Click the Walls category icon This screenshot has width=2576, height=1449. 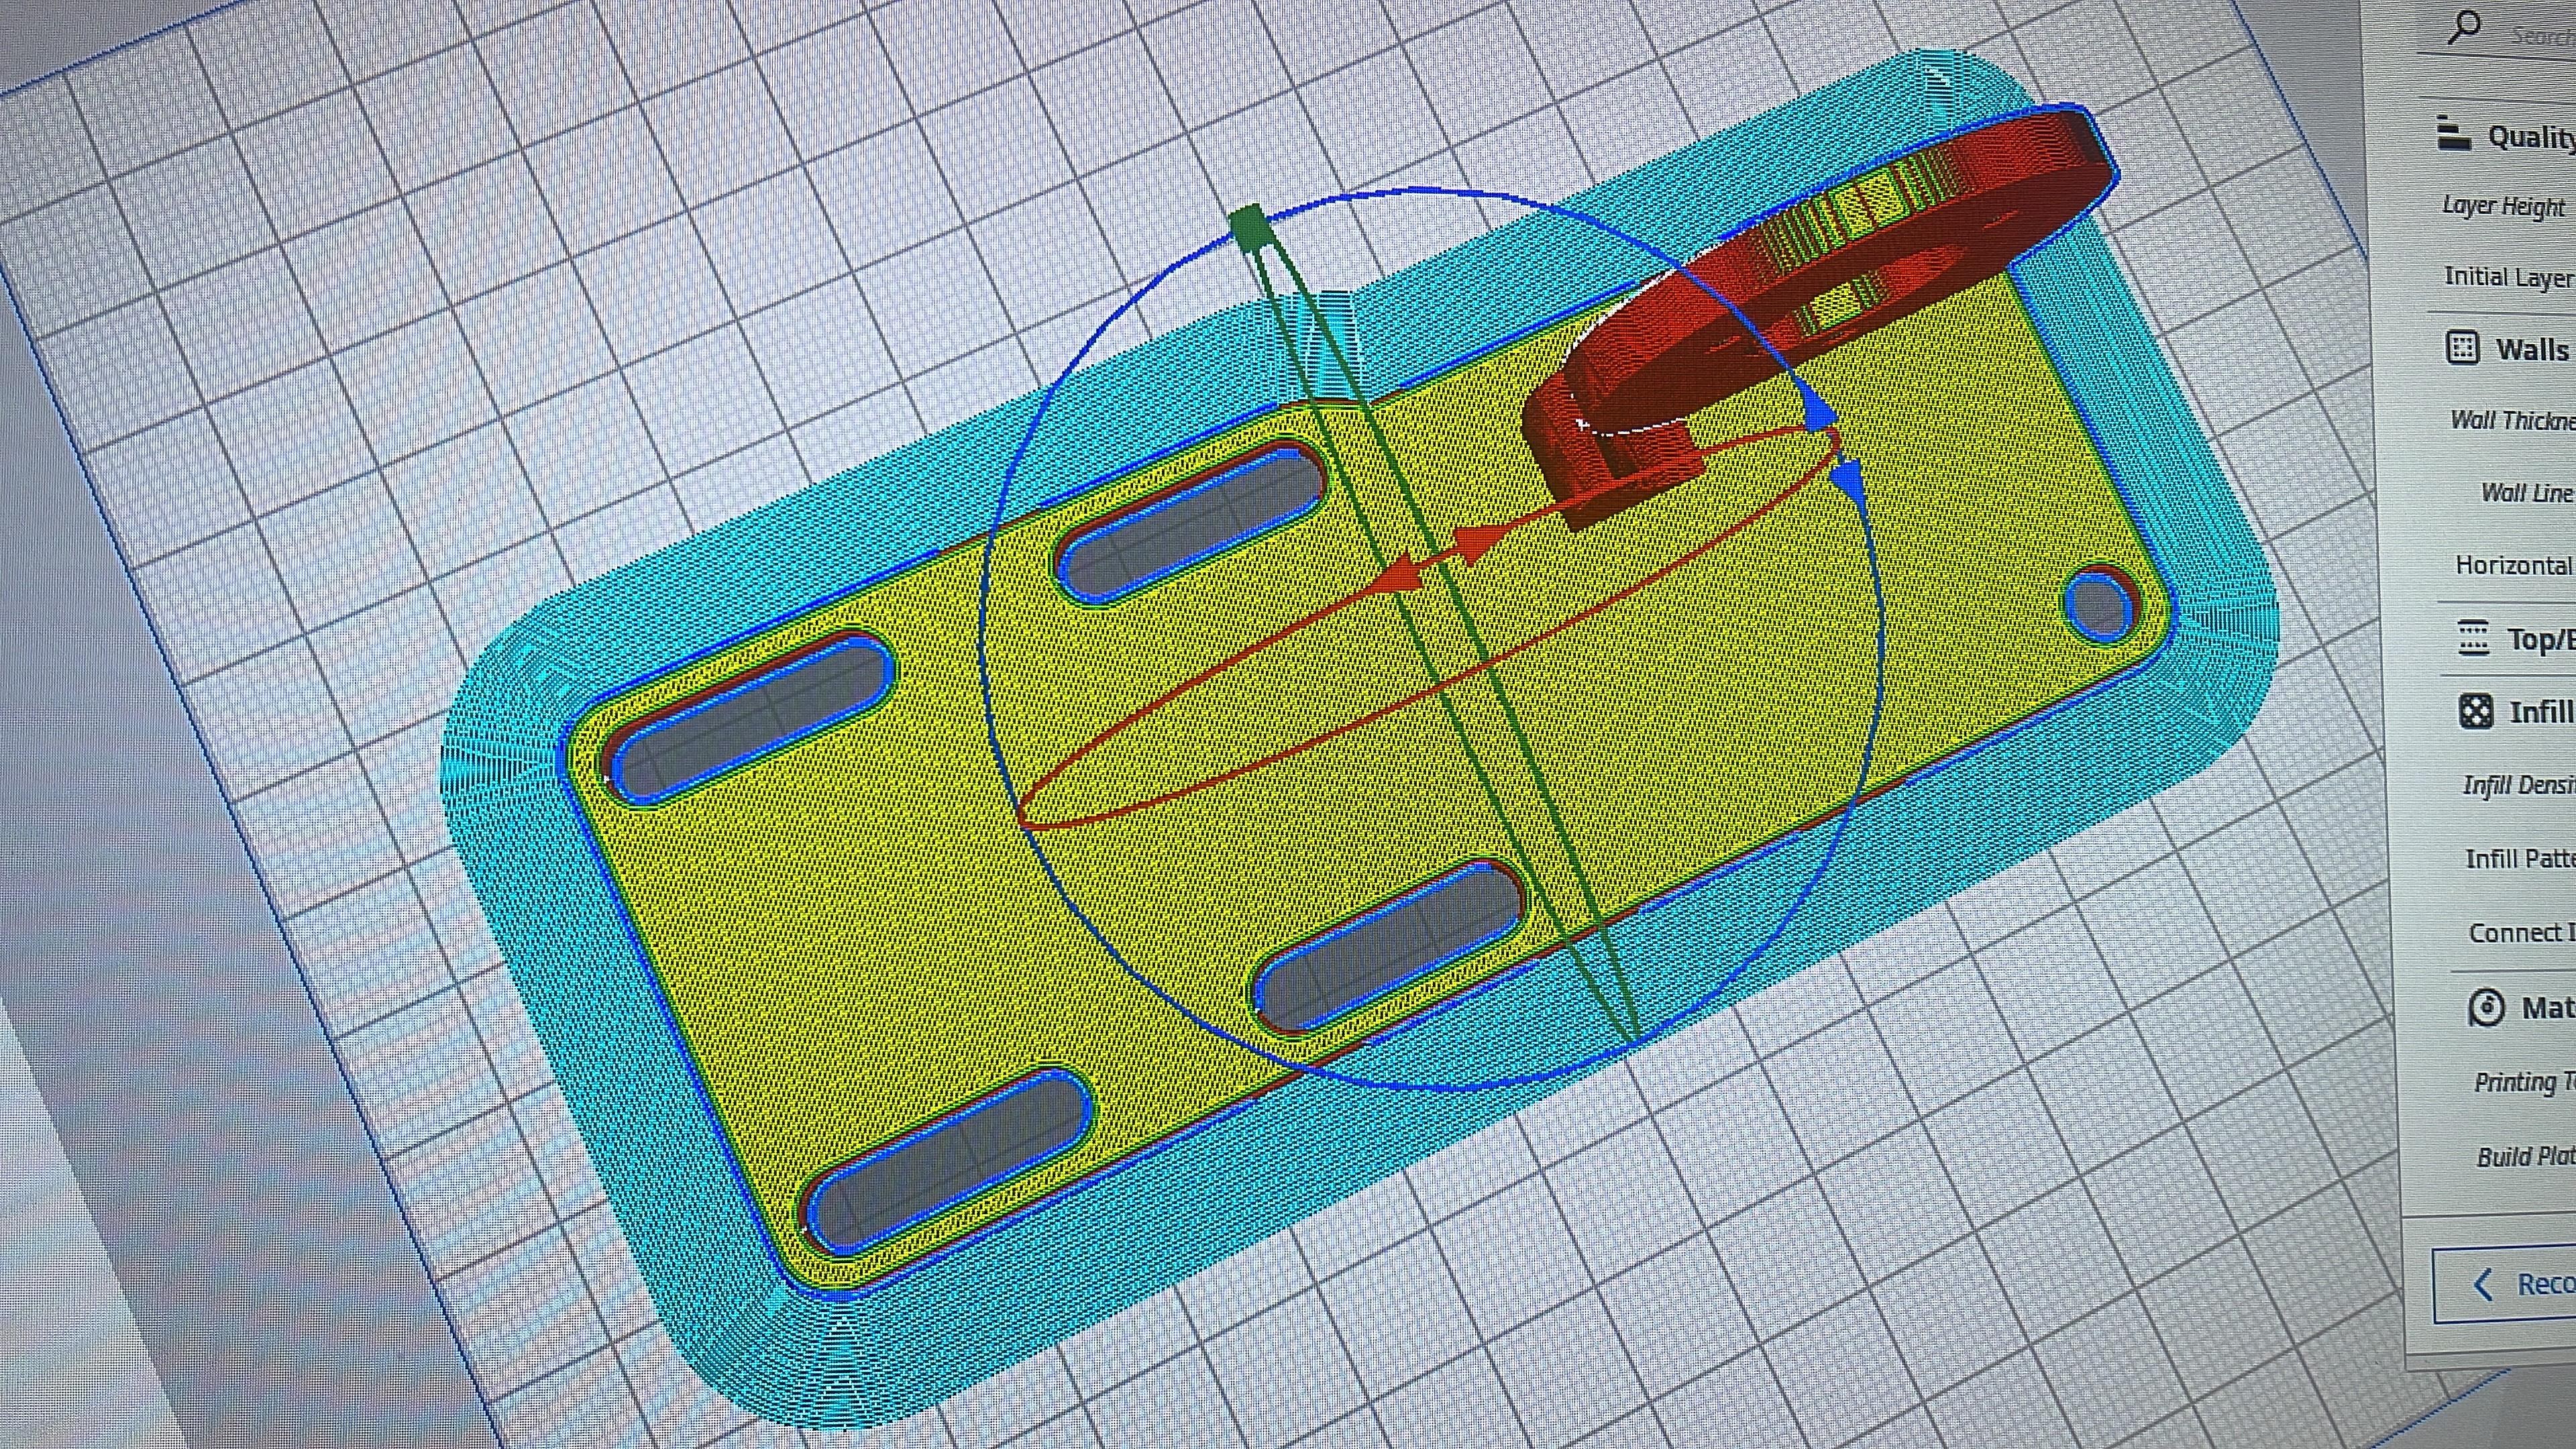2461,348
